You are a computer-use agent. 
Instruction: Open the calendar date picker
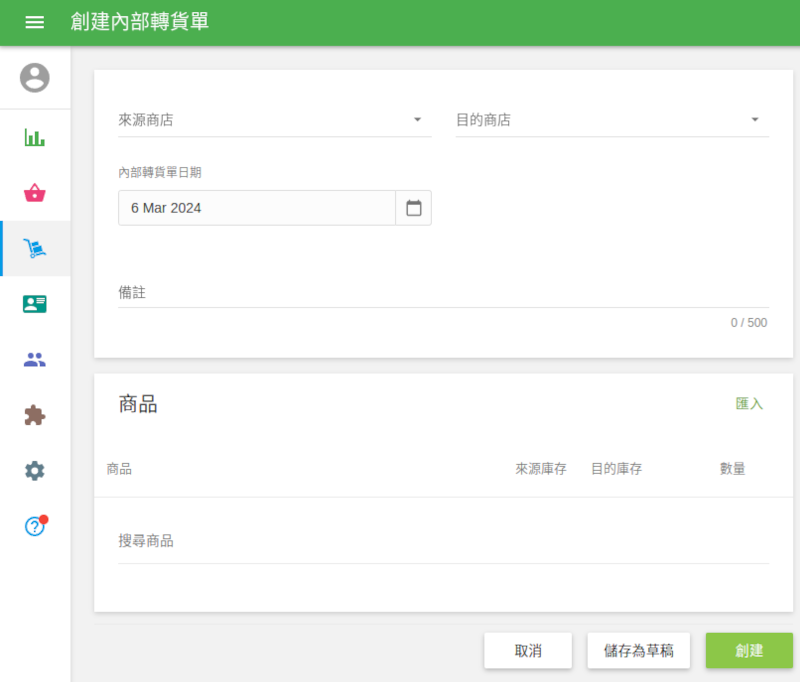pos(414,208)
